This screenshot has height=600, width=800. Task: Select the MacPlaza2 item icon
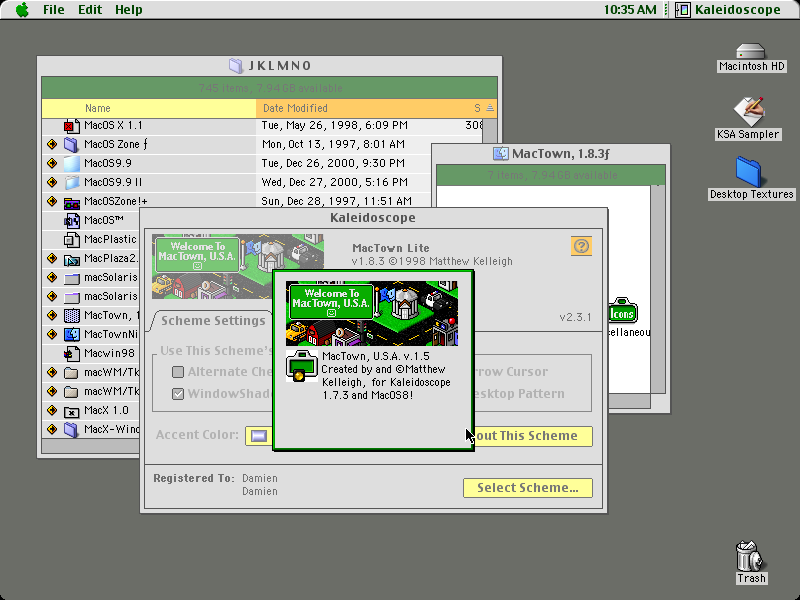point(71,259)
